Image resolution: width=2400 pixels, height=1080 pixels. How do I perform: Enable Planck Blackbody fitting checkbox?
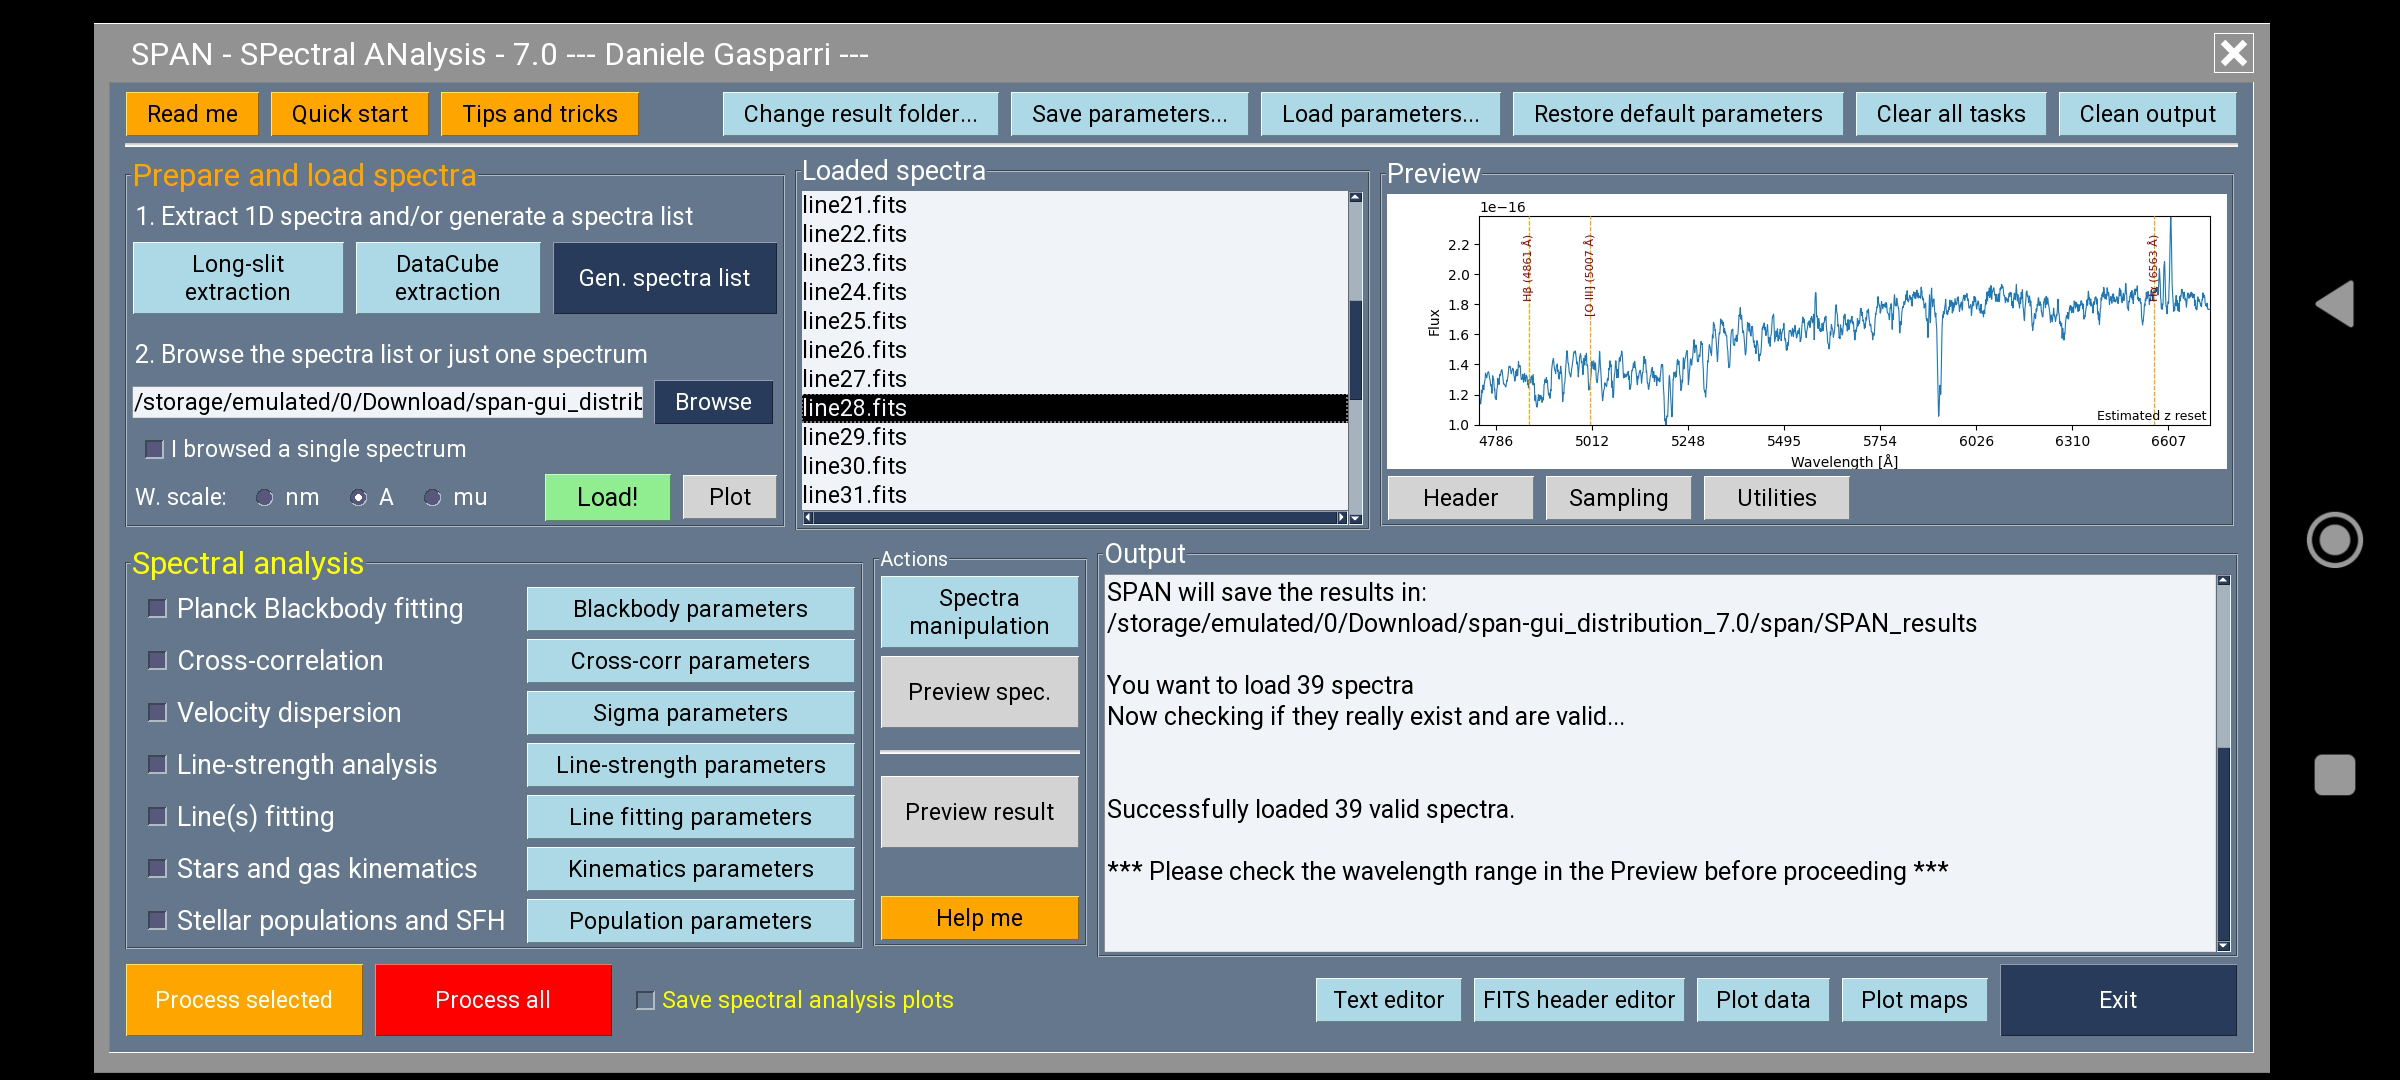[x=157, y=608]
